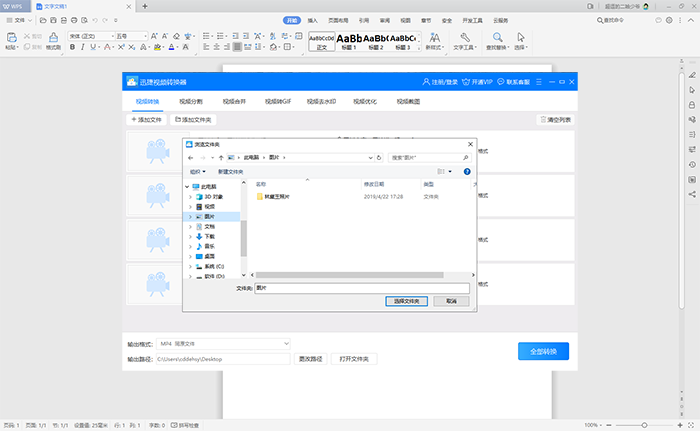Image resolution: width=700 pixels, height=431 pixels.
Task: Open the 视频转GIF tab in video converter
Action: coord(278,101)
